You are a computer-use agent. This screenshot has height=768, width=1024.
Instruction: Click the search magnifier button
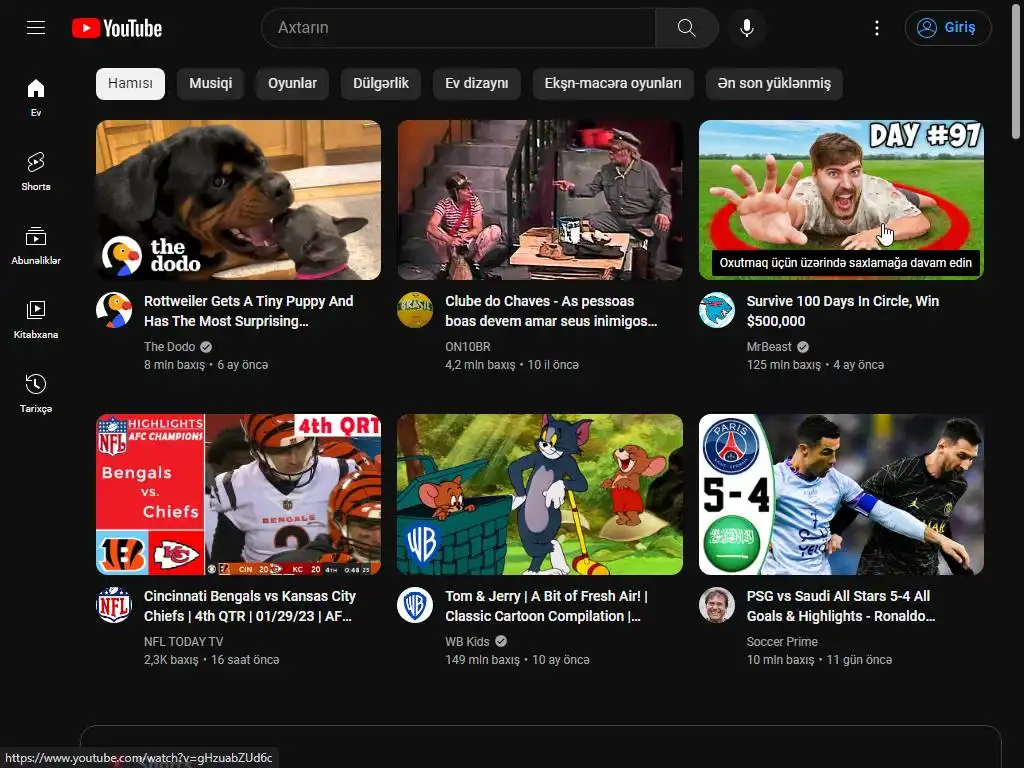coord(686,27)
